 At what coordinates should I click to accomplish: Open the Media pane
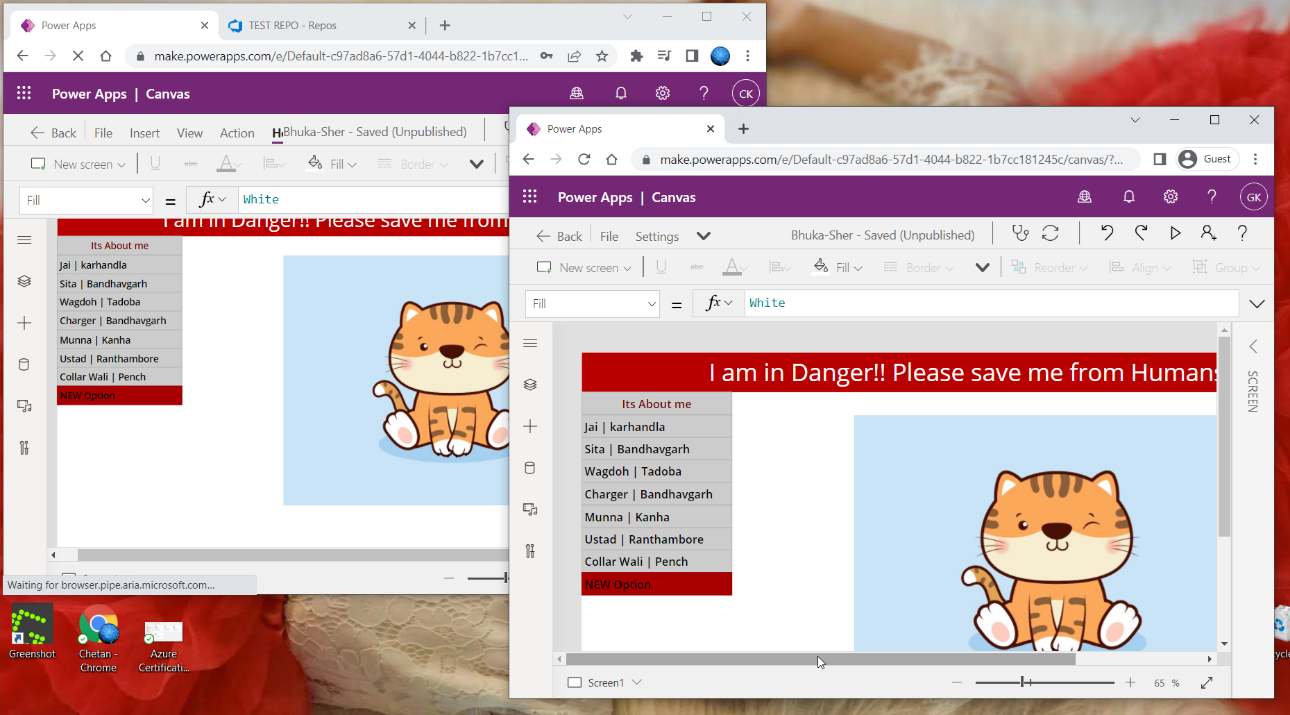coord(530,509)
